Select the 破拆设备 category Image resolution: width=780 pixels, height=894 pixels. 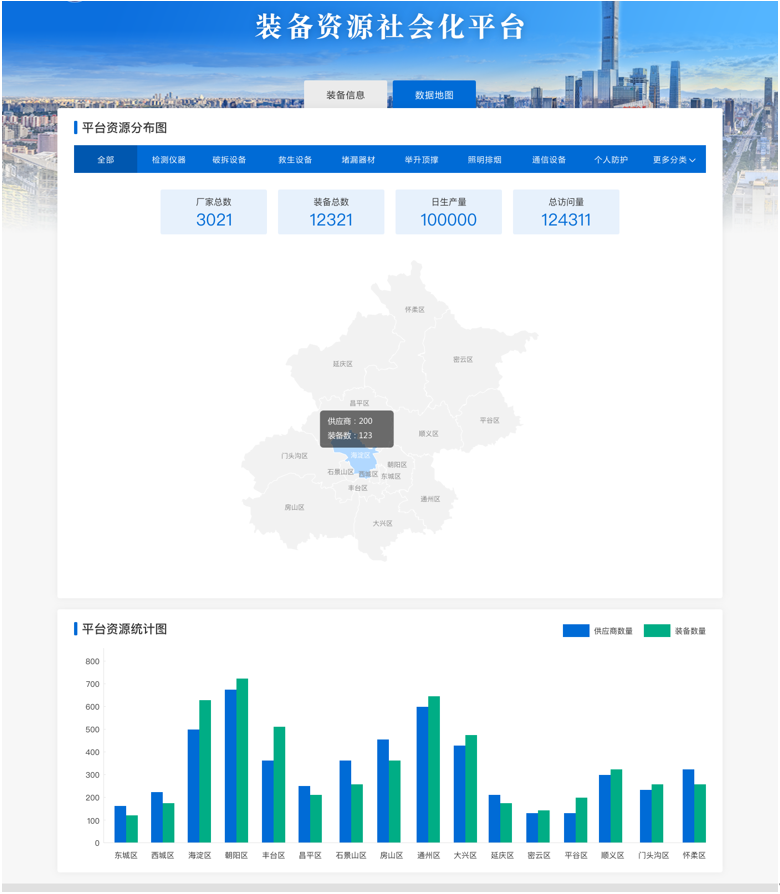tap(229, 159)
